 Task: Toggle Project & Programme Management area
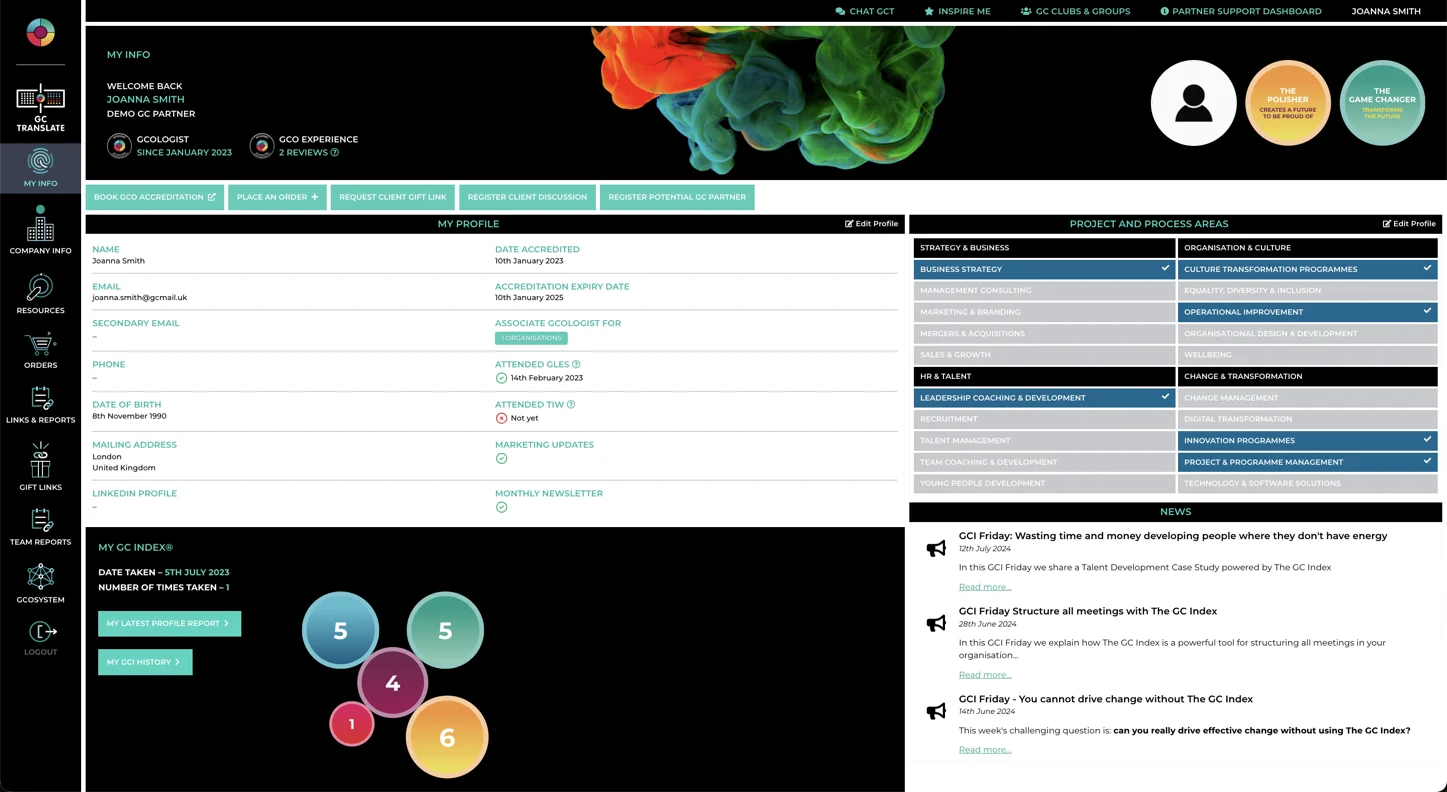[1307, 462]
